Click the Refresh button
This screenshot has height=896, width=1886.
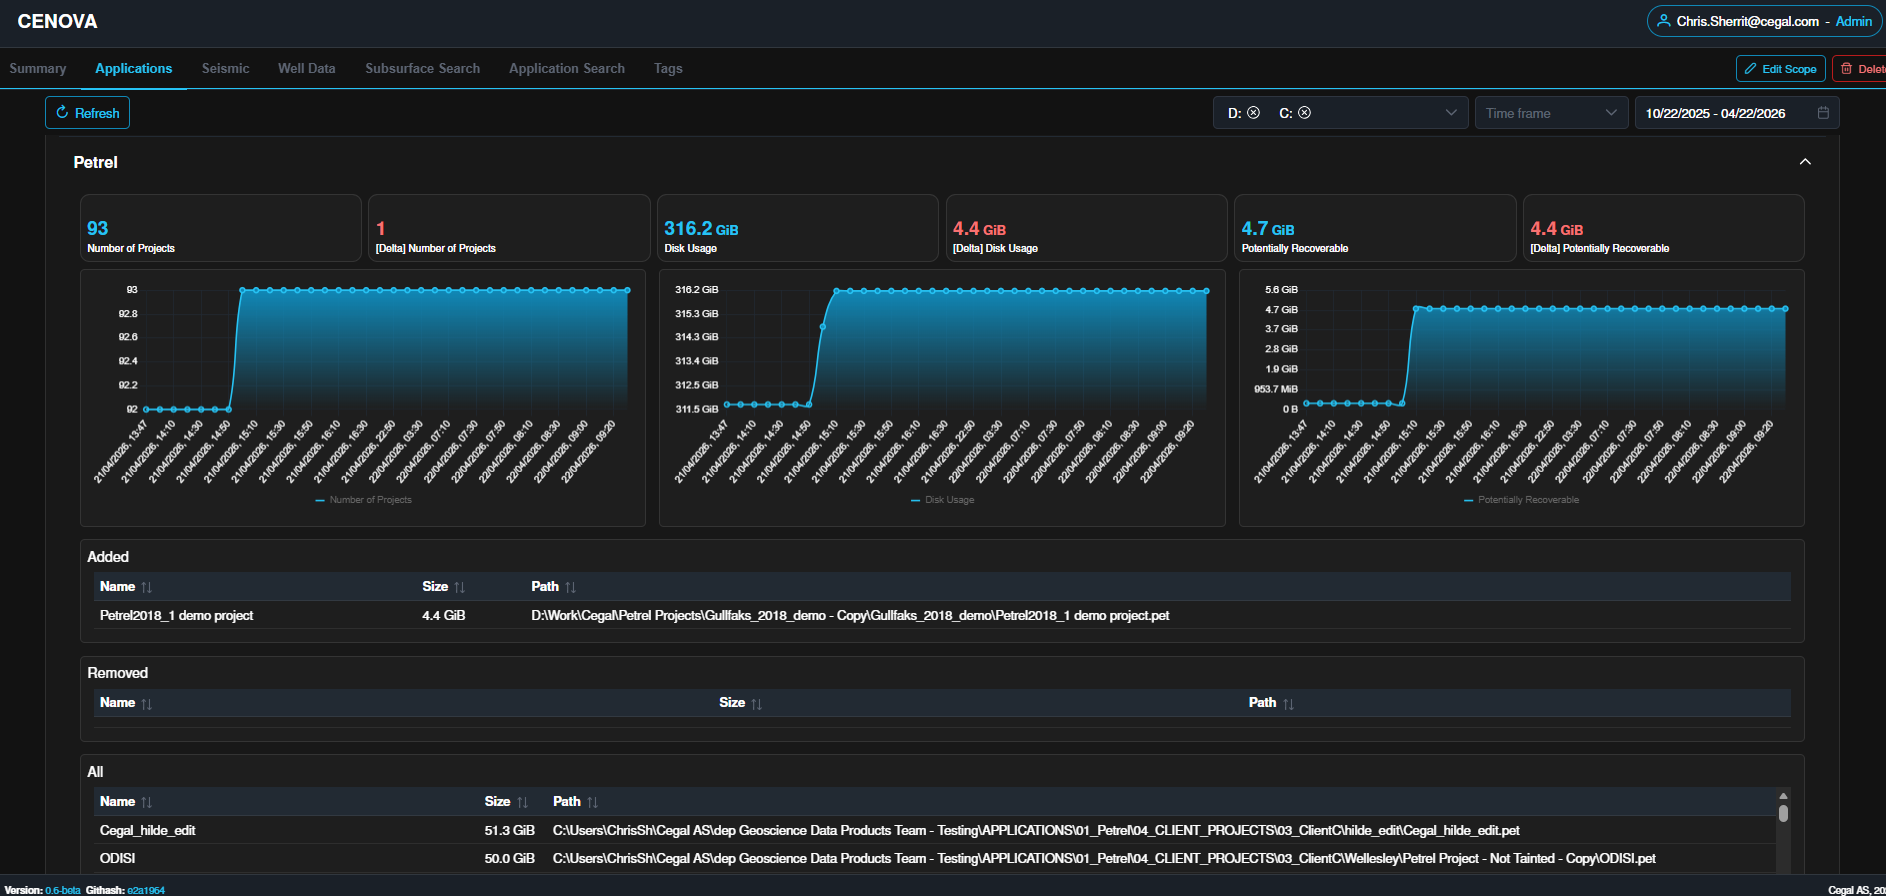coord(87,113)
